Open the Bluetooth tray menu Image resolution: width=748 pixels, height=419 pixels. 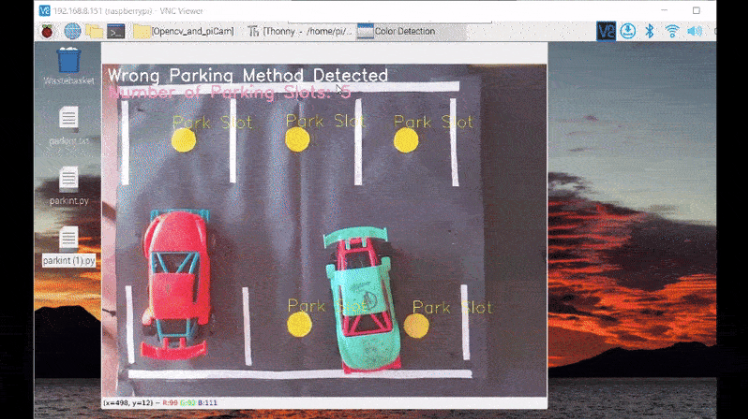(649, 31)
